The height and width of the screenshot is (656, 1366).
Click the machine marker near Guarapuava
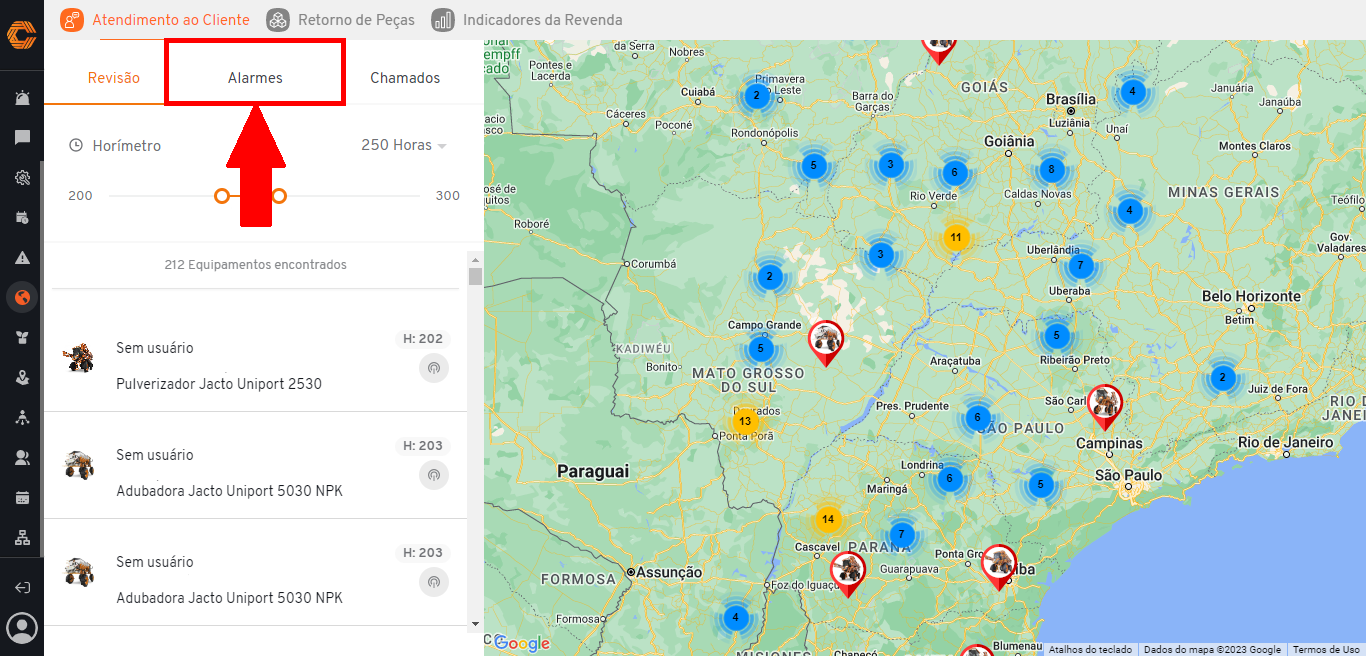(x=847, y=573)
